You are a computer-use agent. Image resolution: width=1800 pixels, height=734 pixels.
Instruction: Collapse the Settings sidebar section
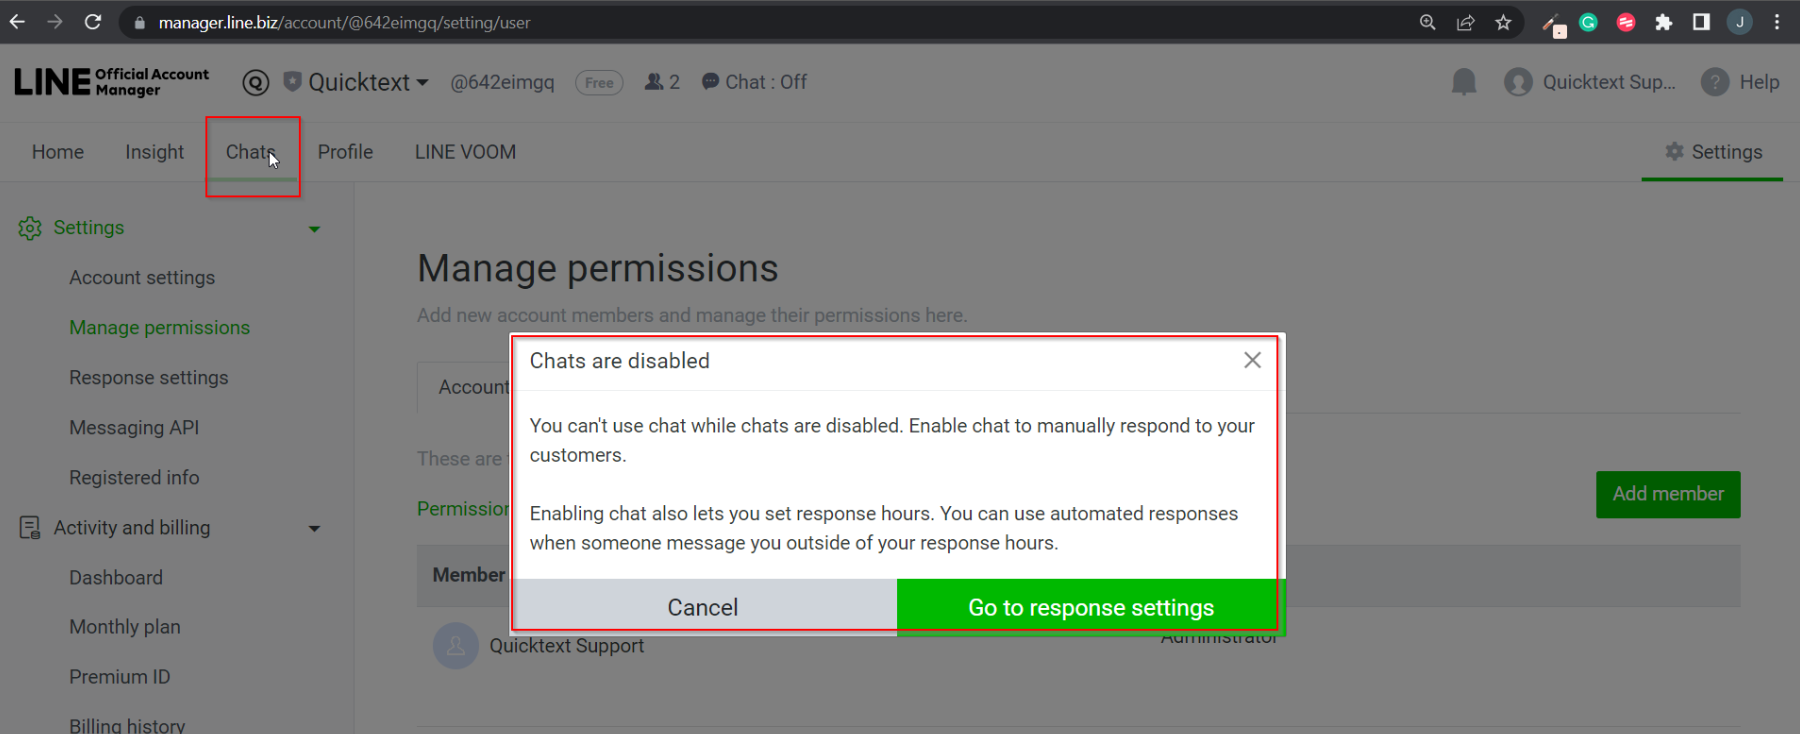(x=314, y=229)
